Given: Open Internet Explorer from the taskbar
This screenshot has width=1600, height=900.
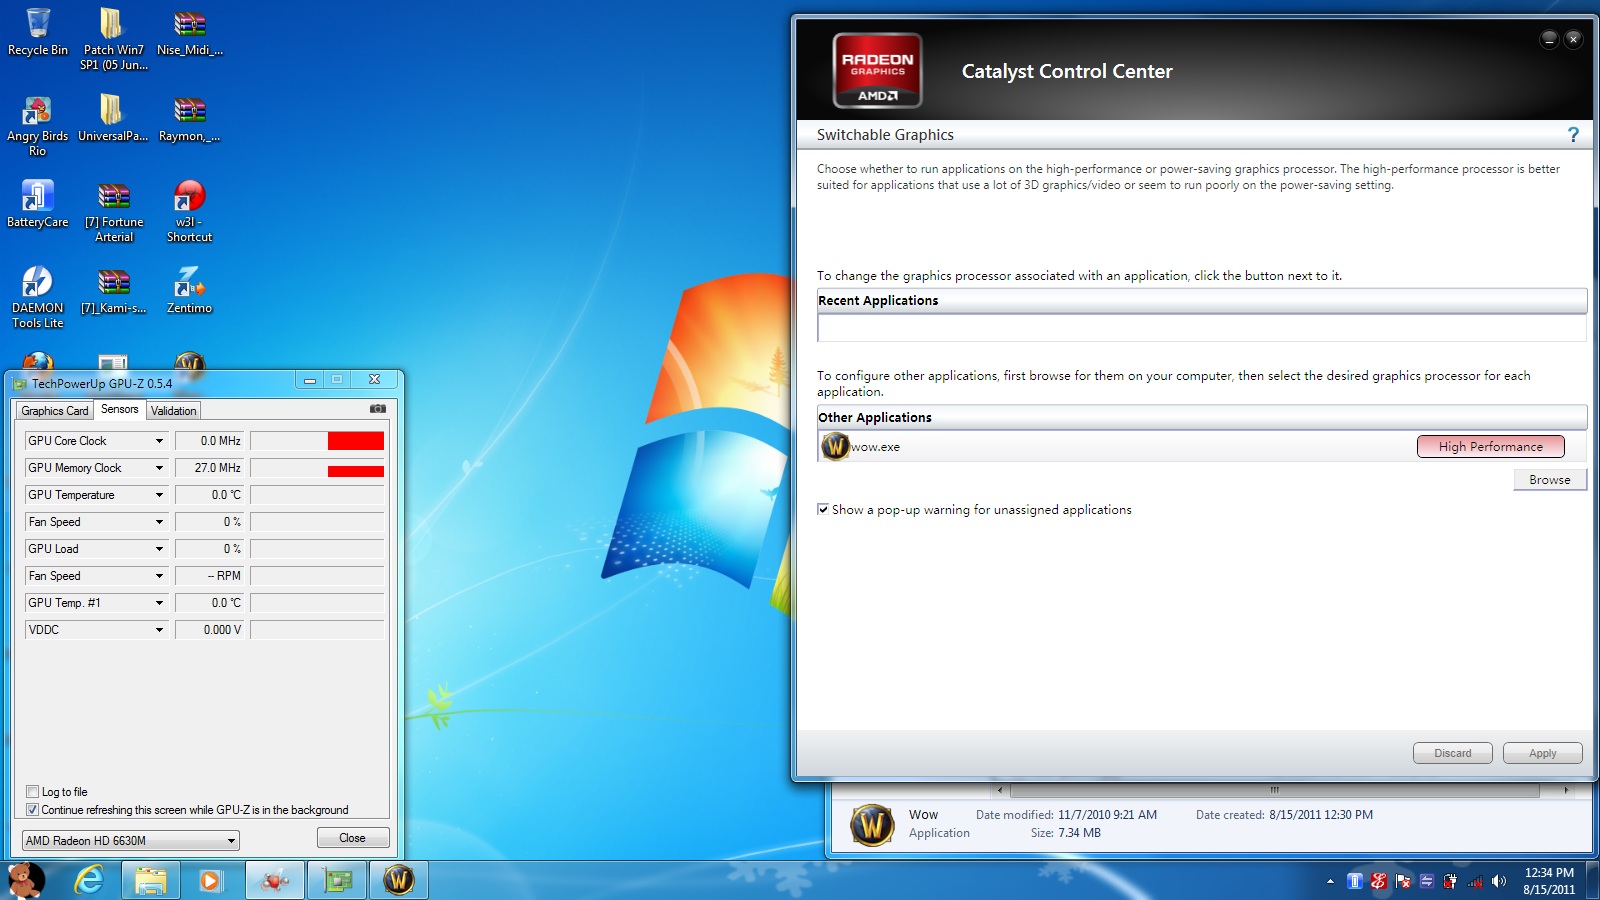Looking at the screenshot, I should pyautogui.click(x=89, y=880).
